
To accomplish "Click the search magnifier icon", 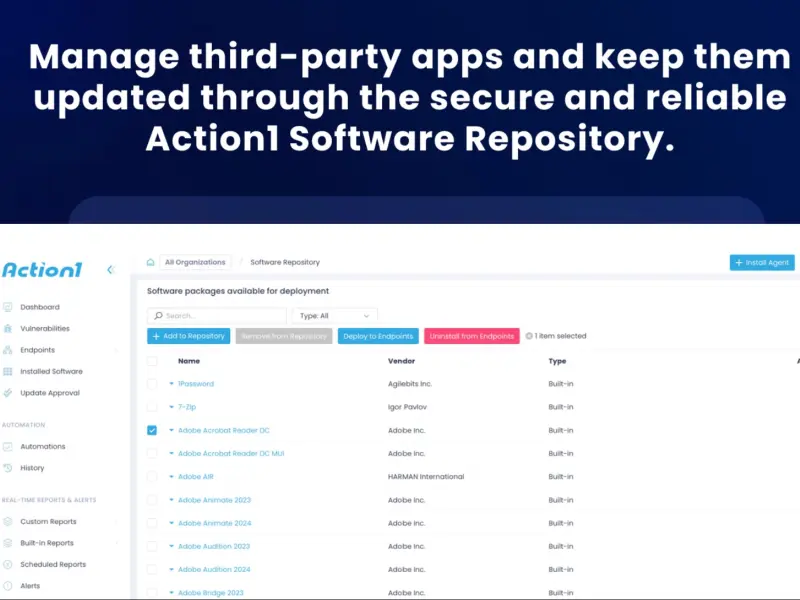I will pos(159,316).
